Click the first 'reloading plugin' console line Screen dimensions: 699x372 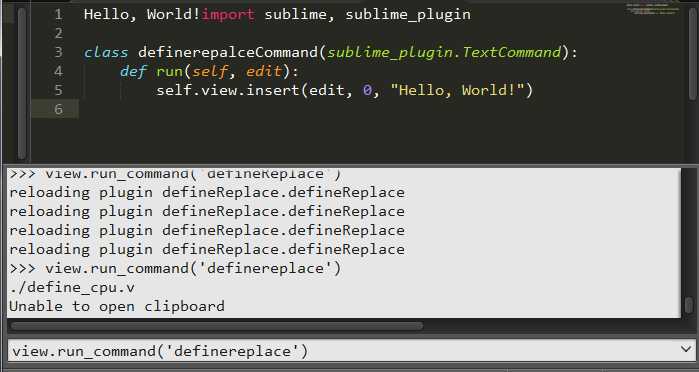(207, 192)
